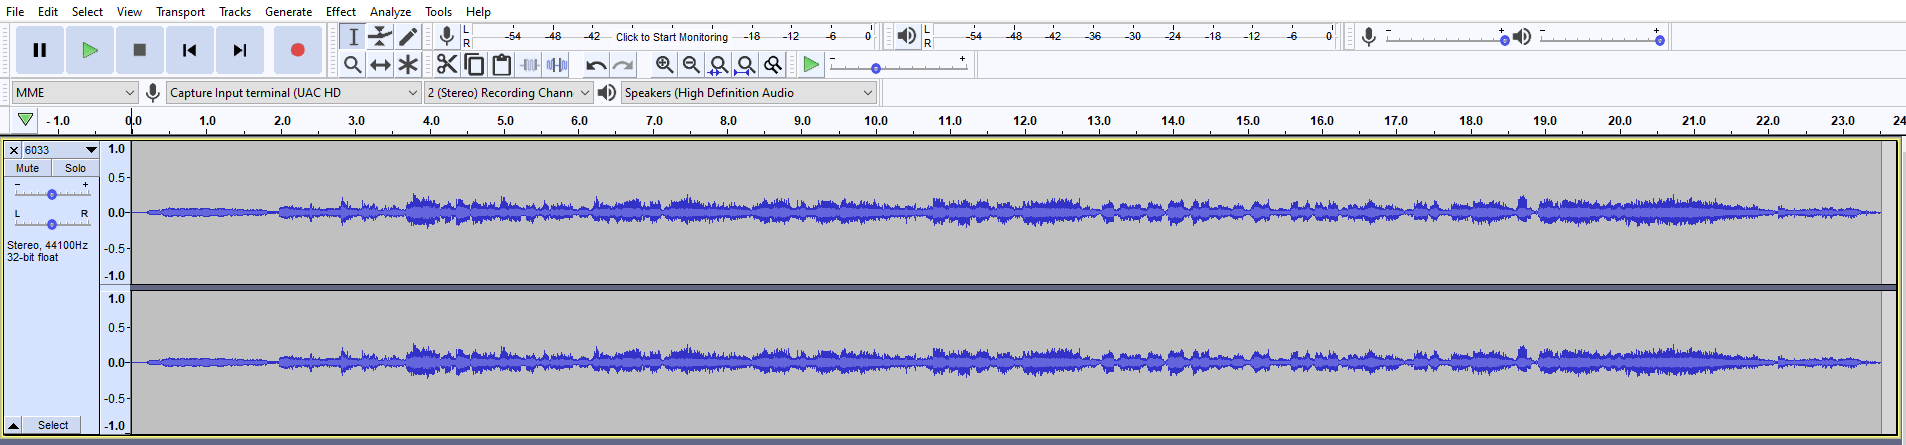
Task: Solo the 6033 track
Action: tap(75, 168)
